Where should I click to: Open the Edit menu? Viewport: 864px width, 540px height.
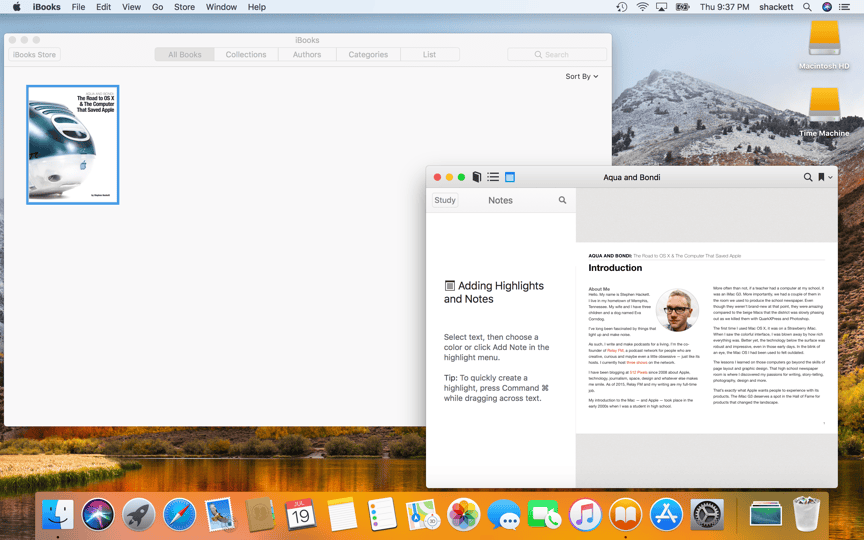104,7
